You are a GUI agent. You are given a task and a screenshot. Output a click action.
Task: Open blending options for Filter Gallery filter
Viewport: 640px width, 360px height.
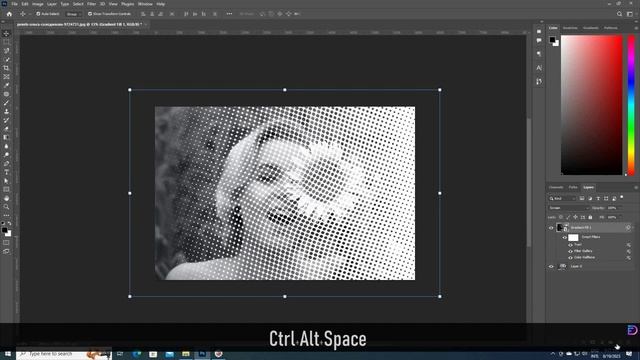629,251
